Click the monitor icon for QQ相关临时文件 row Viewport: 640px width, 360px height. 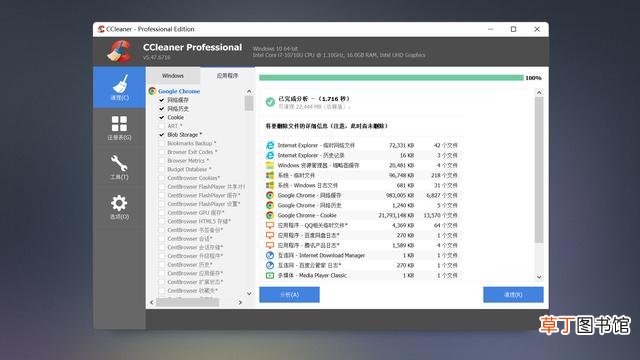tap(270, 225)
